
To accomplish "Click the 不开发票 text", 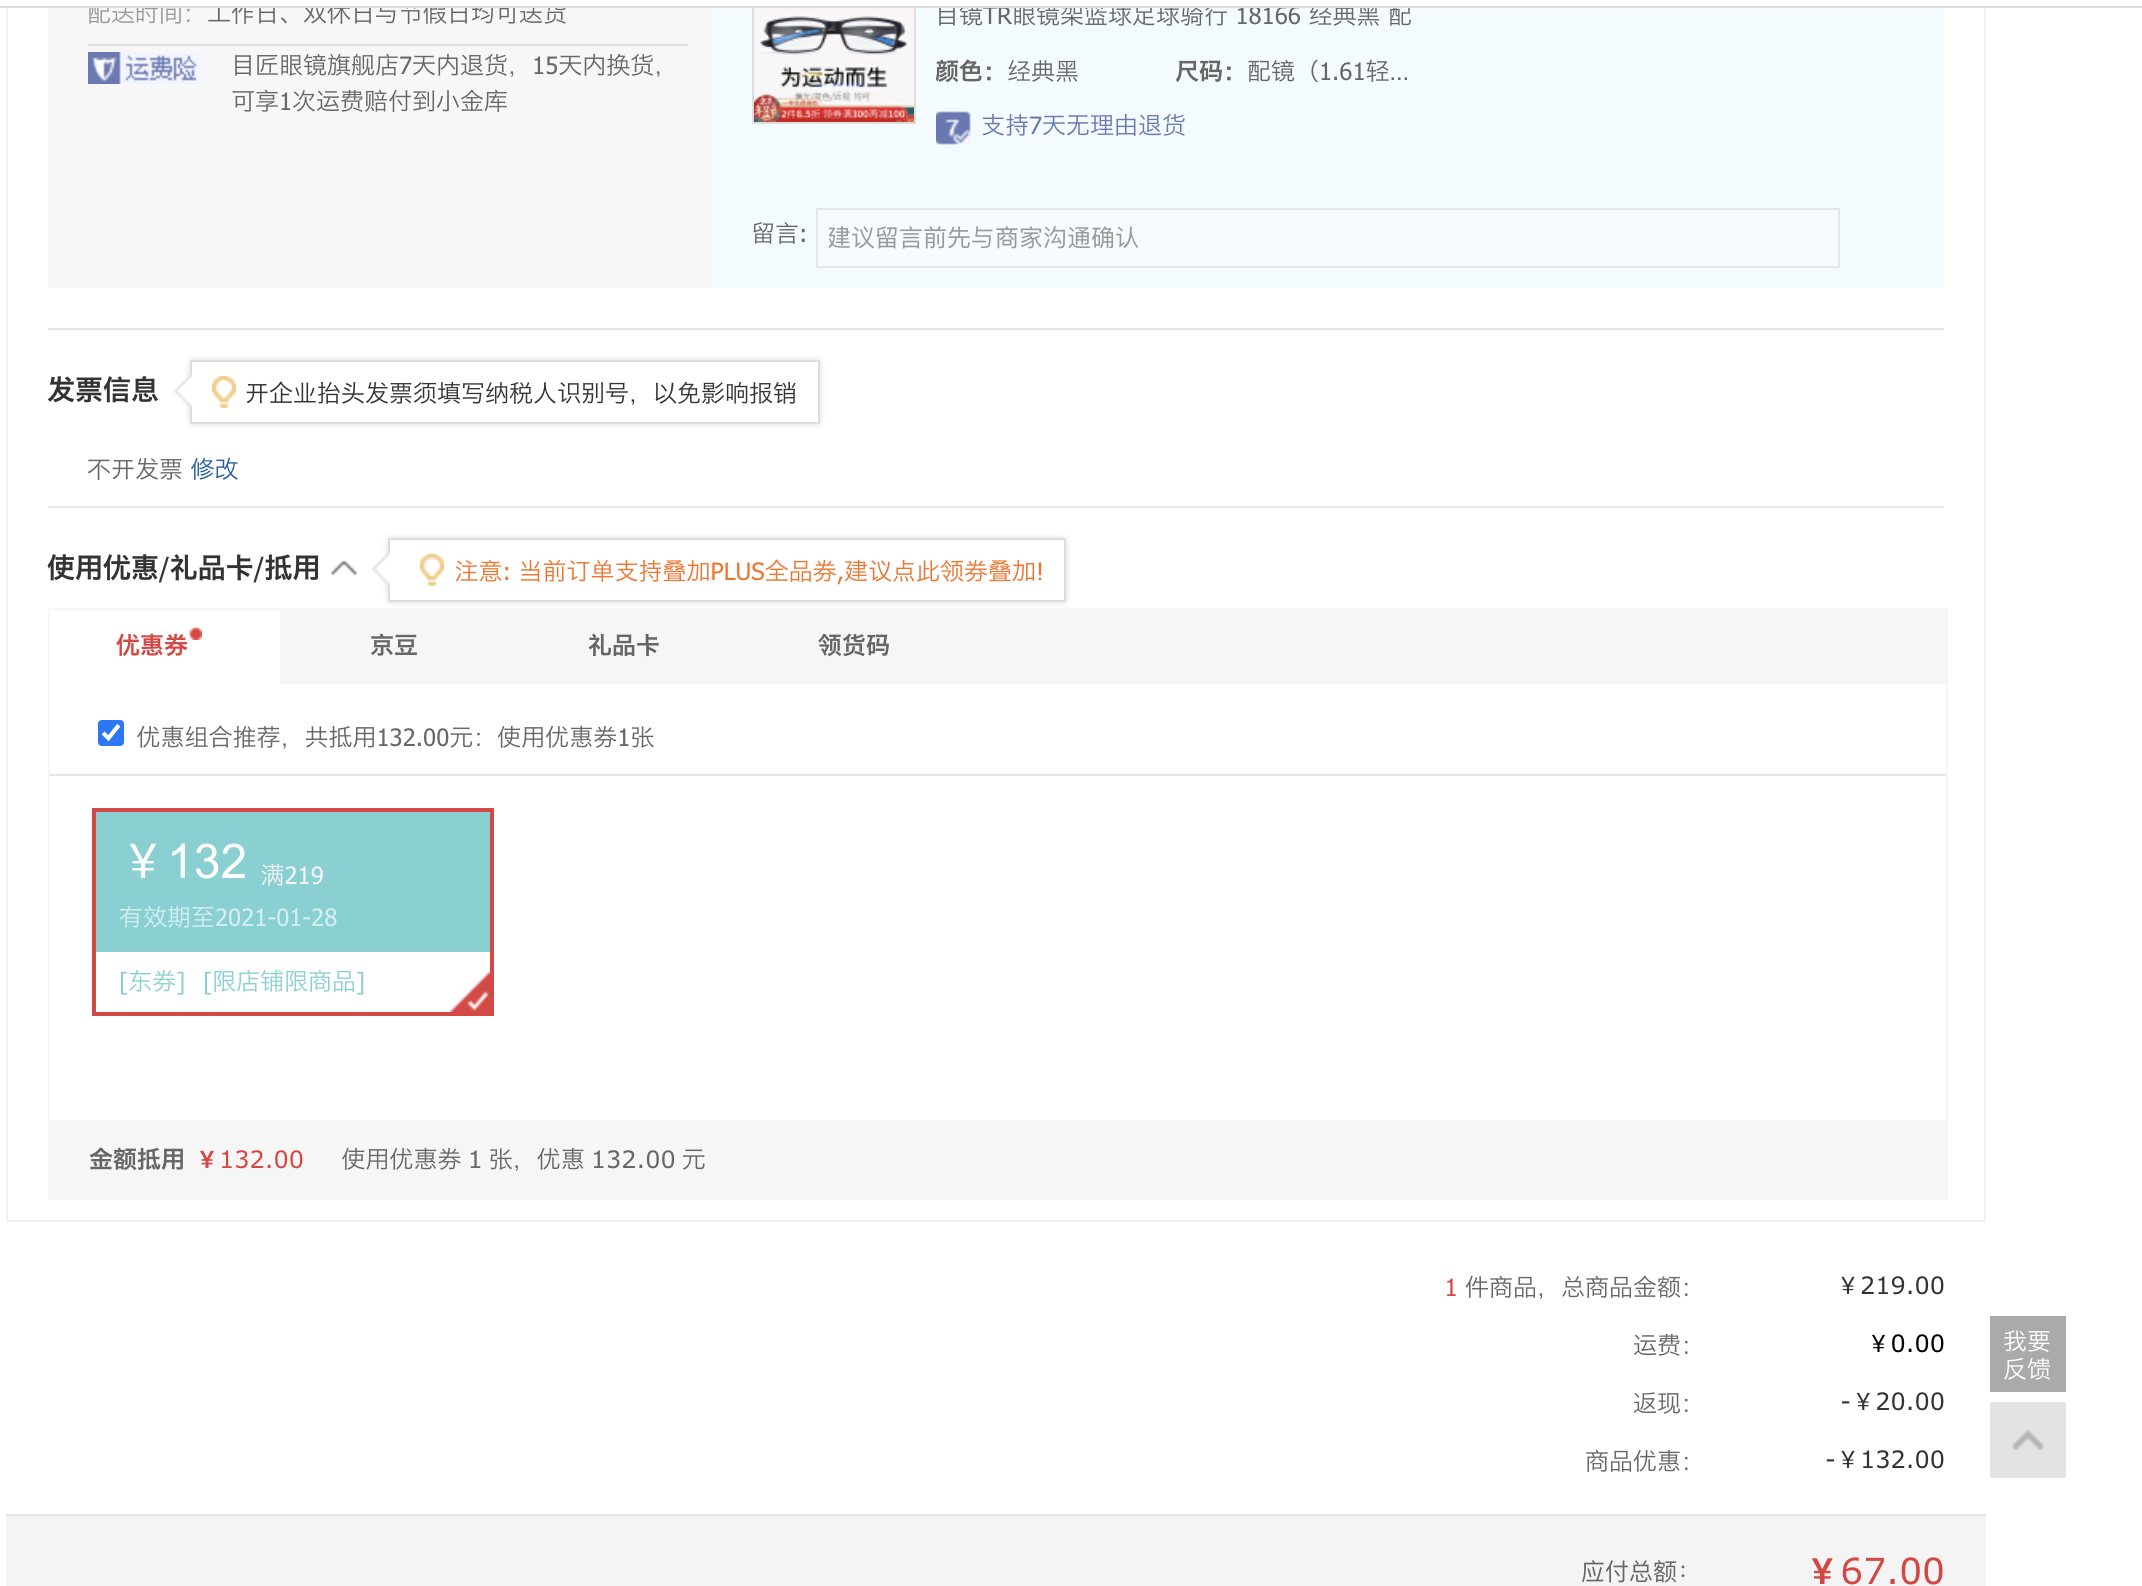I will [x=135, y=469].
